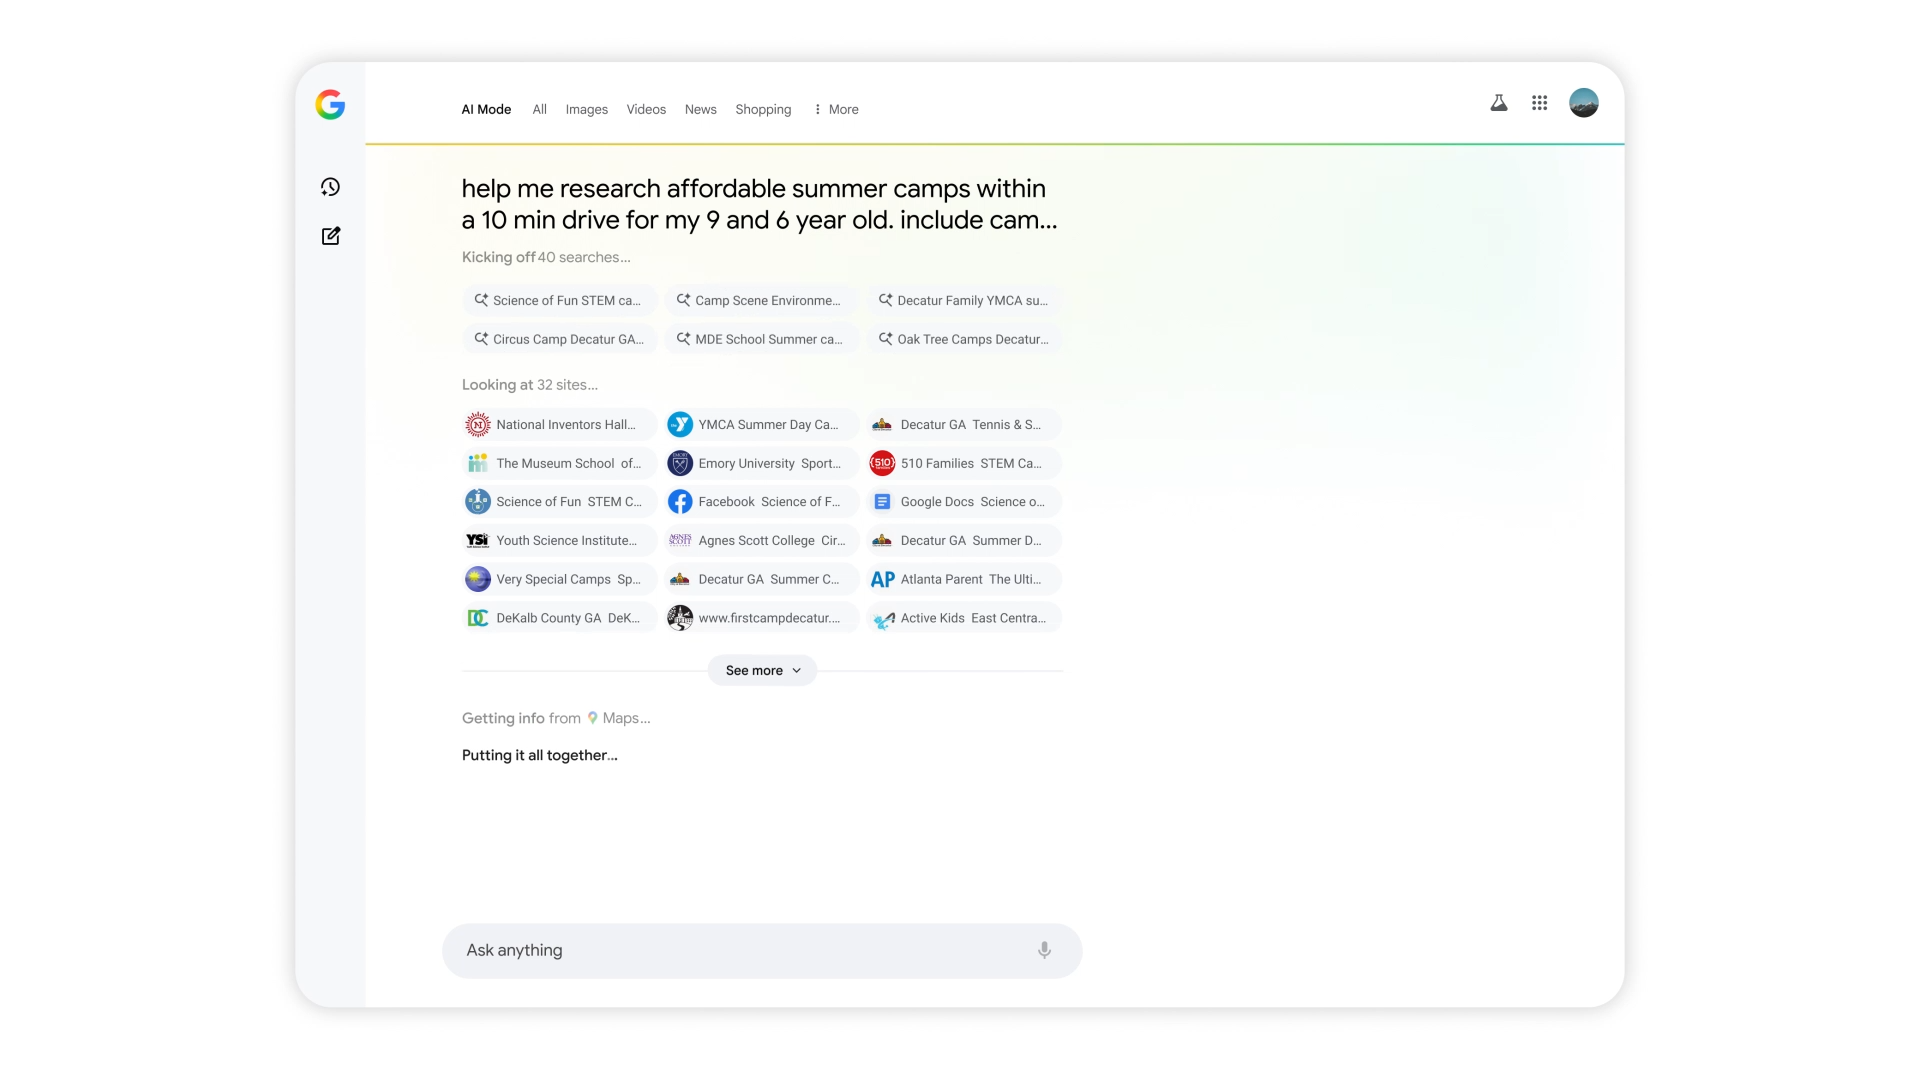Select the Circus Camp Decatur GA search chip
This screenshot has width=1920, height=1080.
559,339
